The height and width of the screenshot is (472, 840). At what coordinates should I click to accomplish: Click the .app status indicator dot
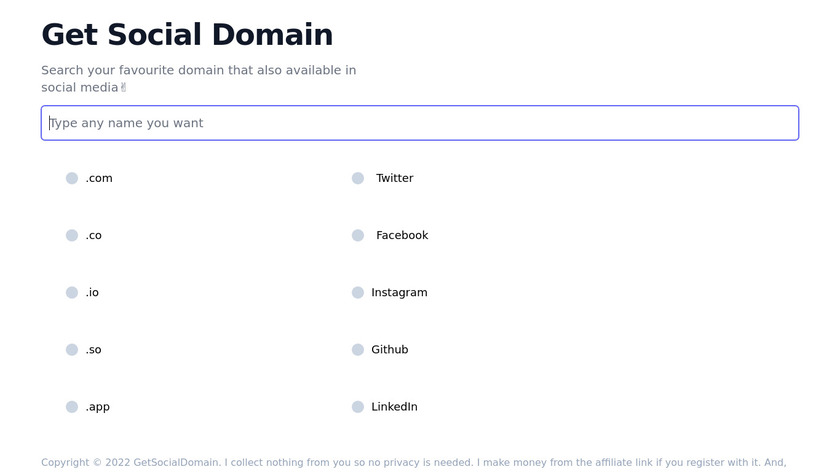coord(72,406)
